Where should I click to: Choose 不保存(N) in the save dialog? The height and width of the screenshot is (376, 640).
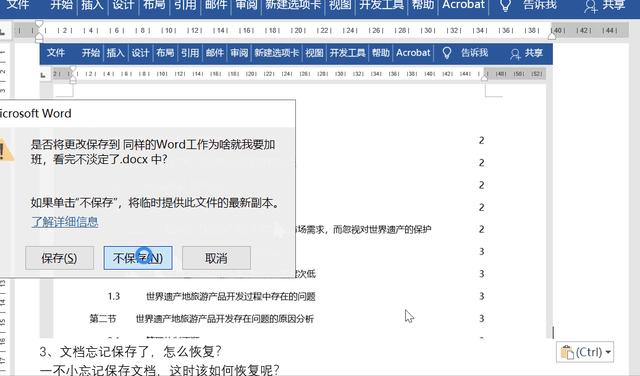pyautogui.click(x=138, y=258)
